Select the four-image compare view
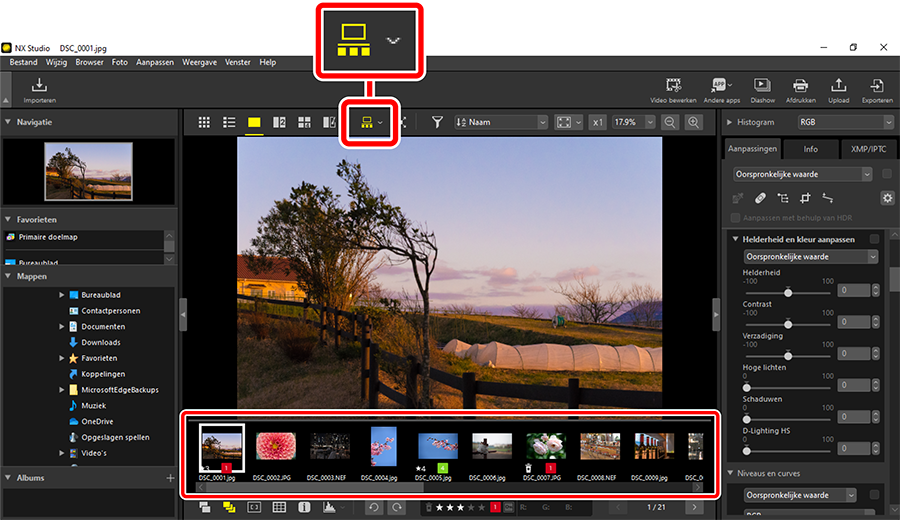This screenshot has width=900, height=520. (x=304, y=122)
